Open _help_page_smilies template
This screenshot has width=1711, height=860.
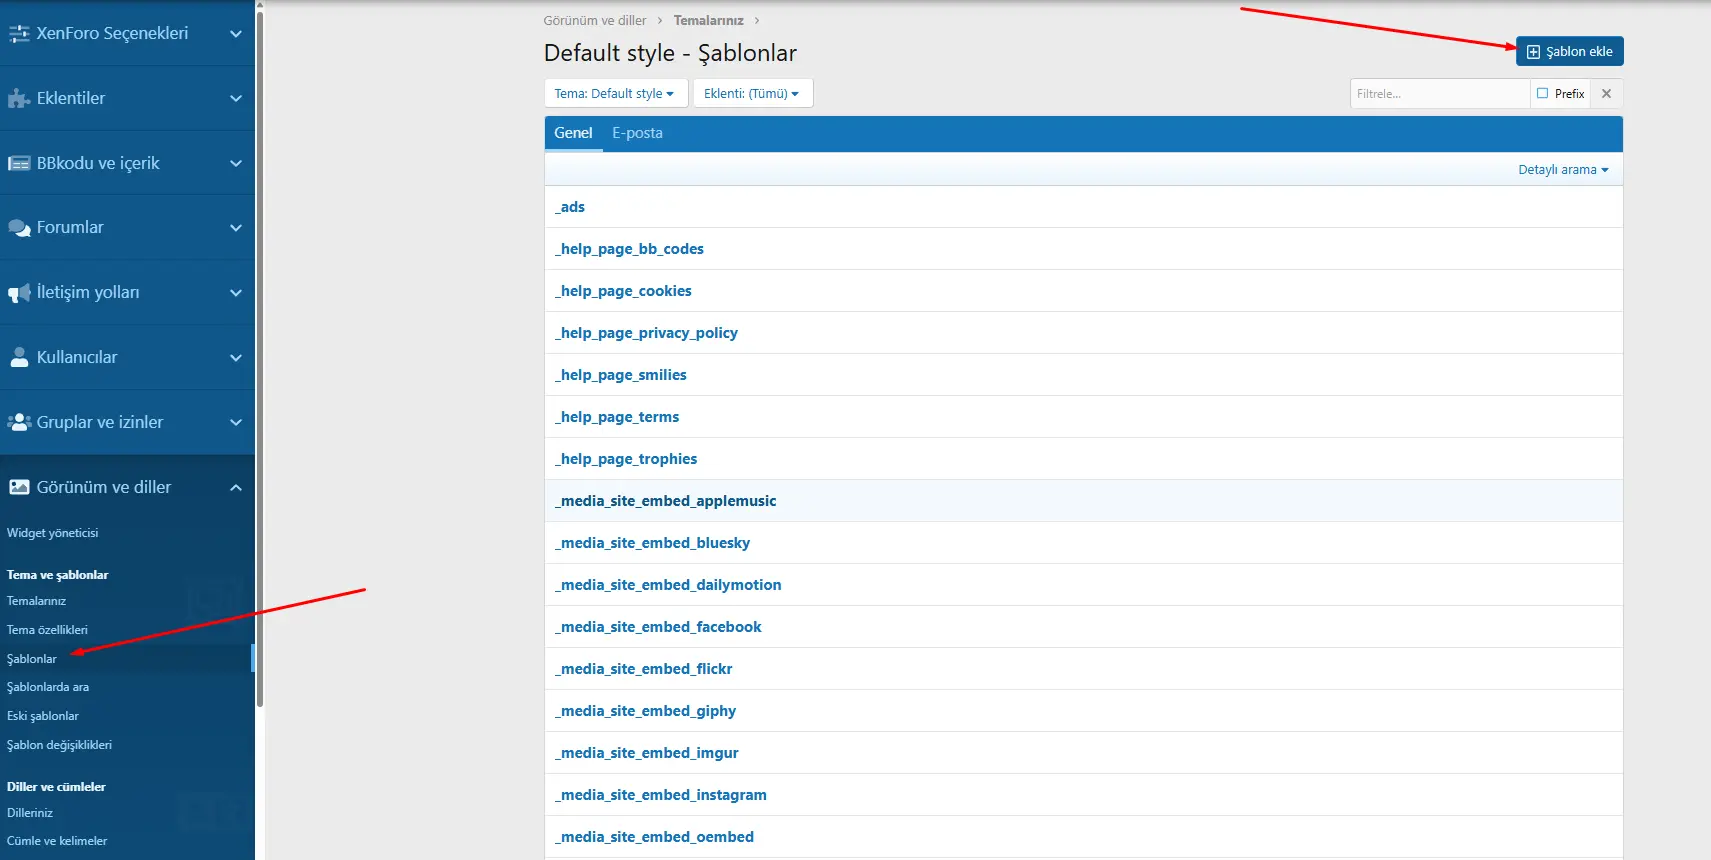coord(621,375)
